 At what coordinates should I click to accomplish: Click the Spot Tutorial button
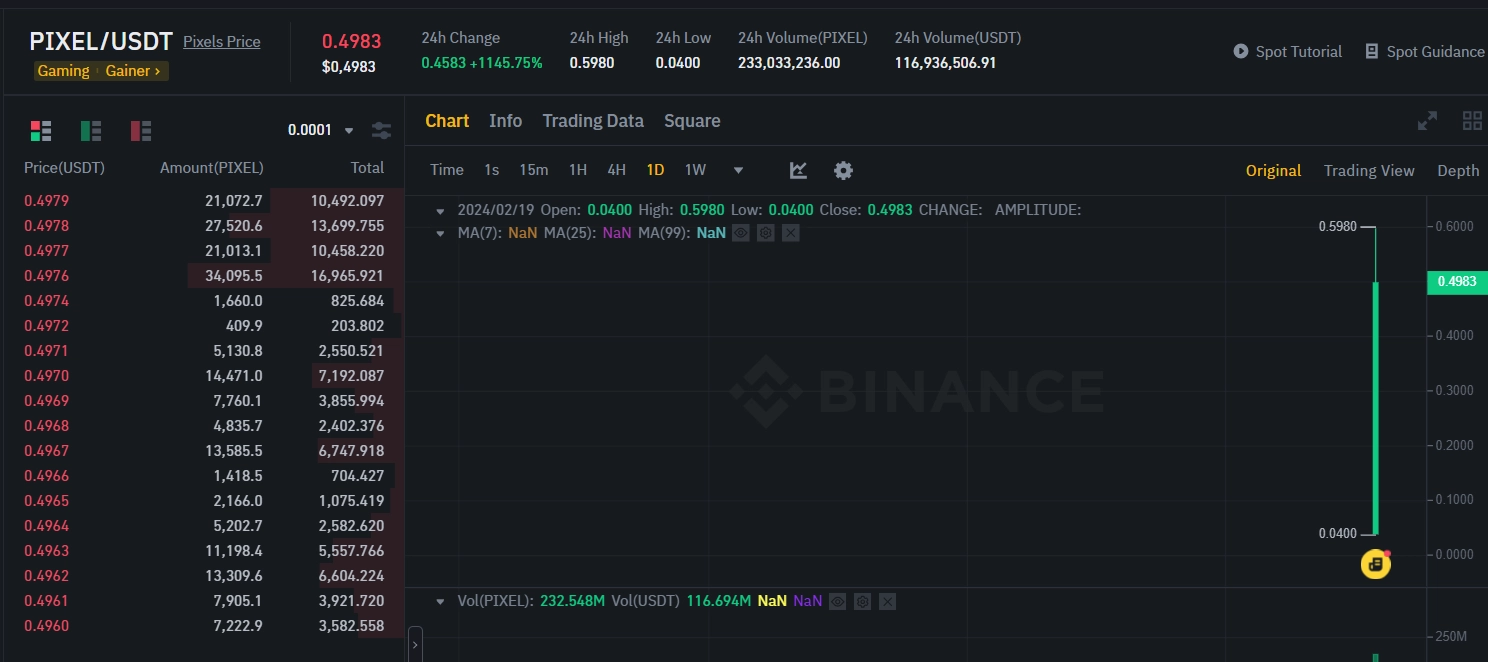[1287, 51]
